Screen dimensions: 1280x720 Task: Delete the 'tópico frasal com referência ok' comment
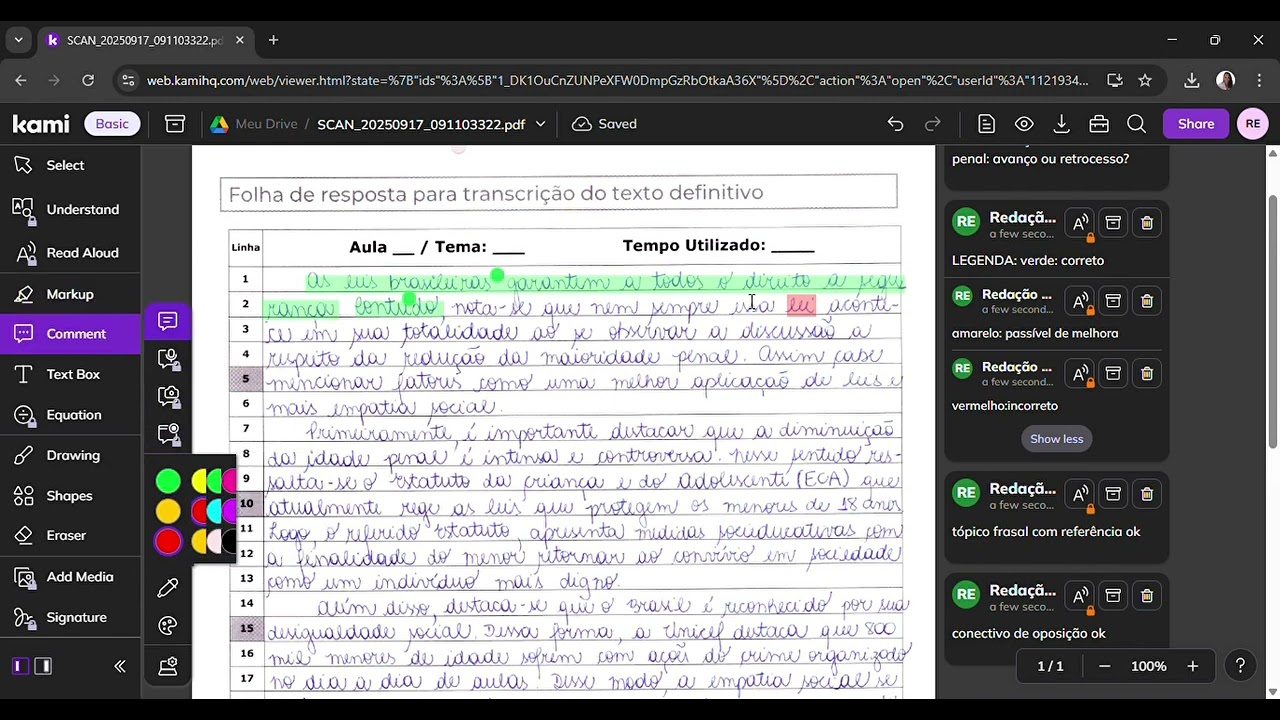(x=1147, y=495)
